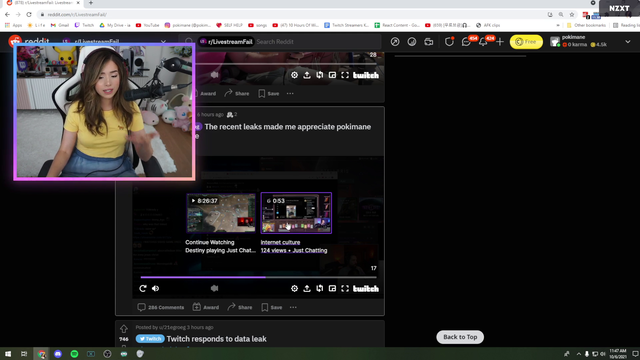Open title 'The recent leaks made me appreciate pokimane'
This screenshot has height=360, width=640.
pos(288,127)
